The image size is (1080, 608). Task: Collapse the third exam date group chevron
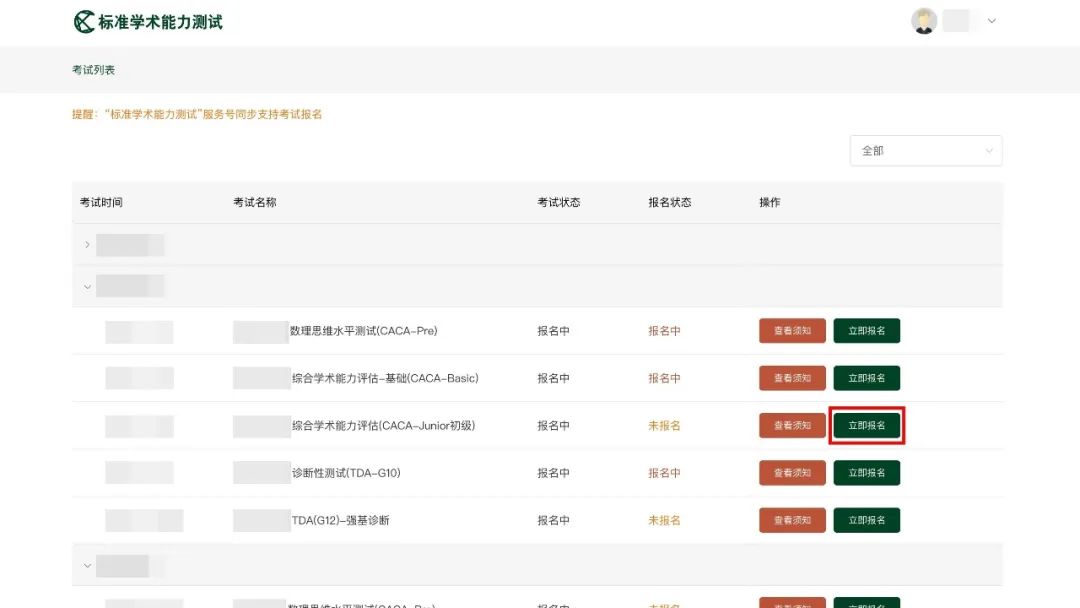[87, 566]
